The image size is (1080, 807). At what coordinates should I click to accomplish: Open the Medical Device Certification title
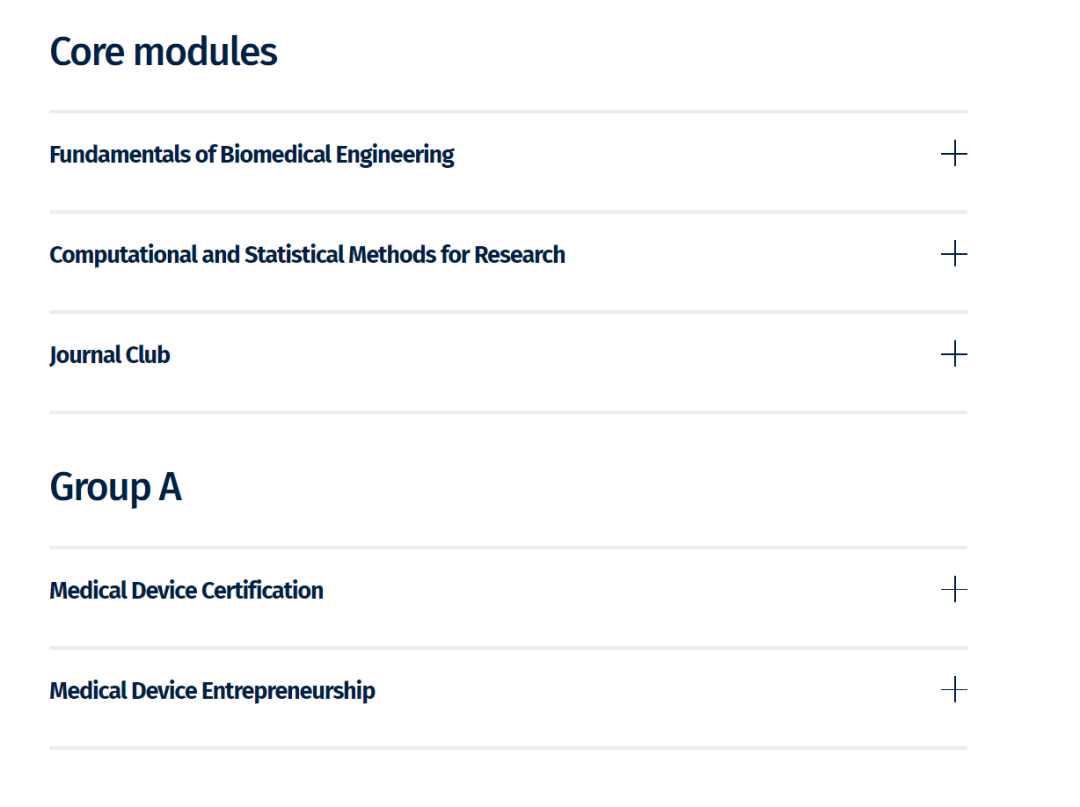186,591
